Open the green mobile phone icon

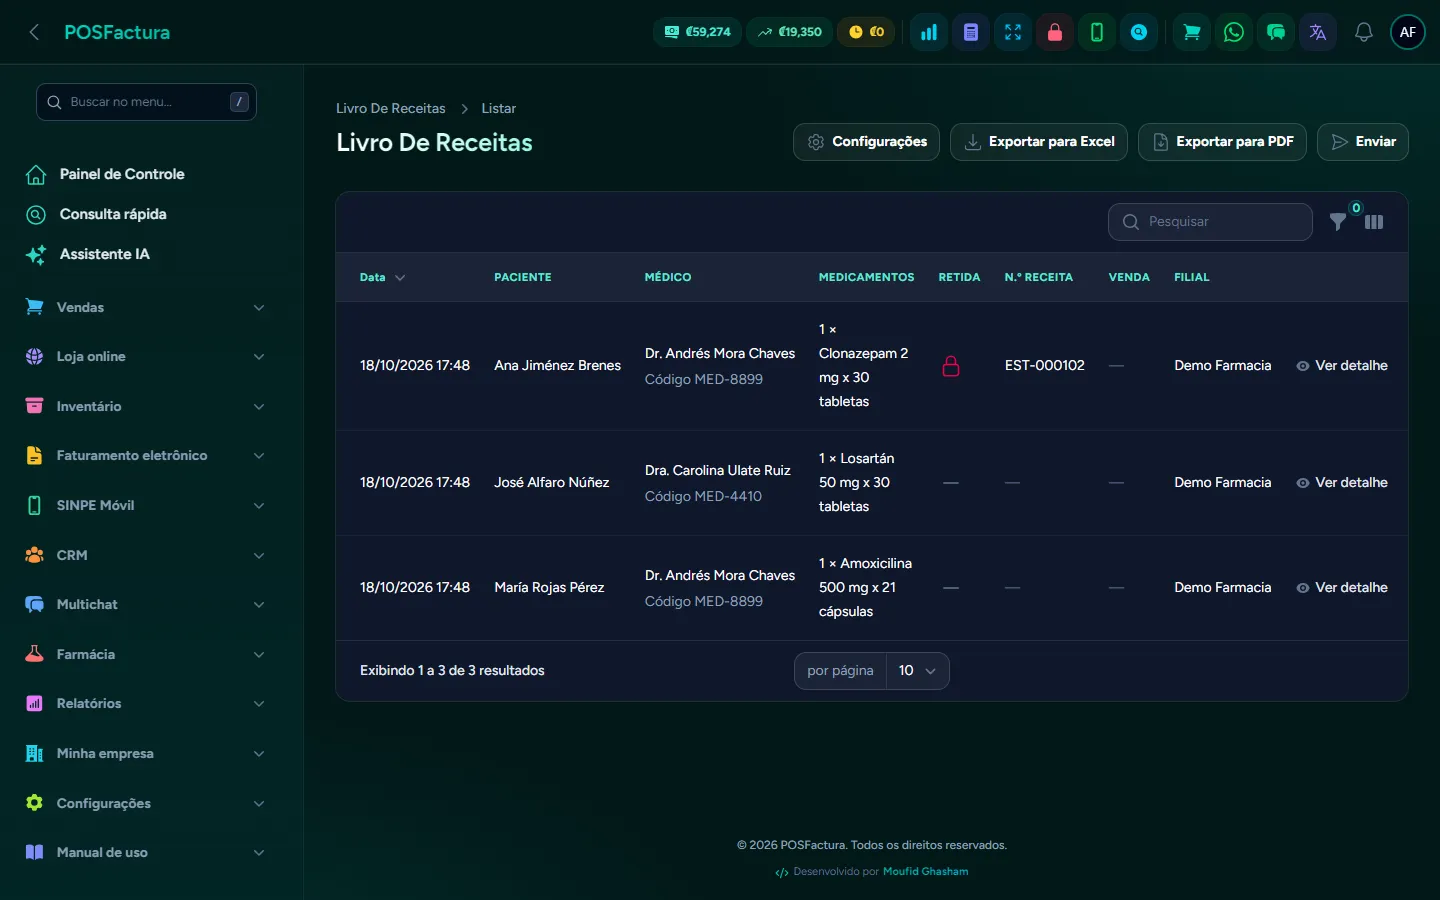click(1097, 32)
